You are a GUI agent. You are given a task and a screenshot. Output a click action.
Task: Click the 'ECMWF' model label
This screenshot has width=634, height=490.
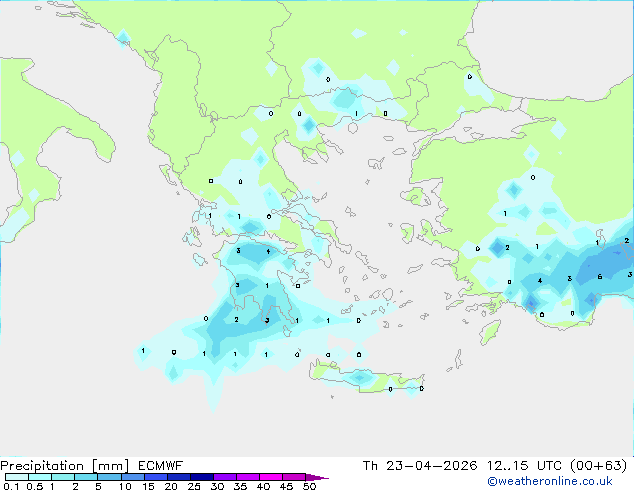(161, 466)
